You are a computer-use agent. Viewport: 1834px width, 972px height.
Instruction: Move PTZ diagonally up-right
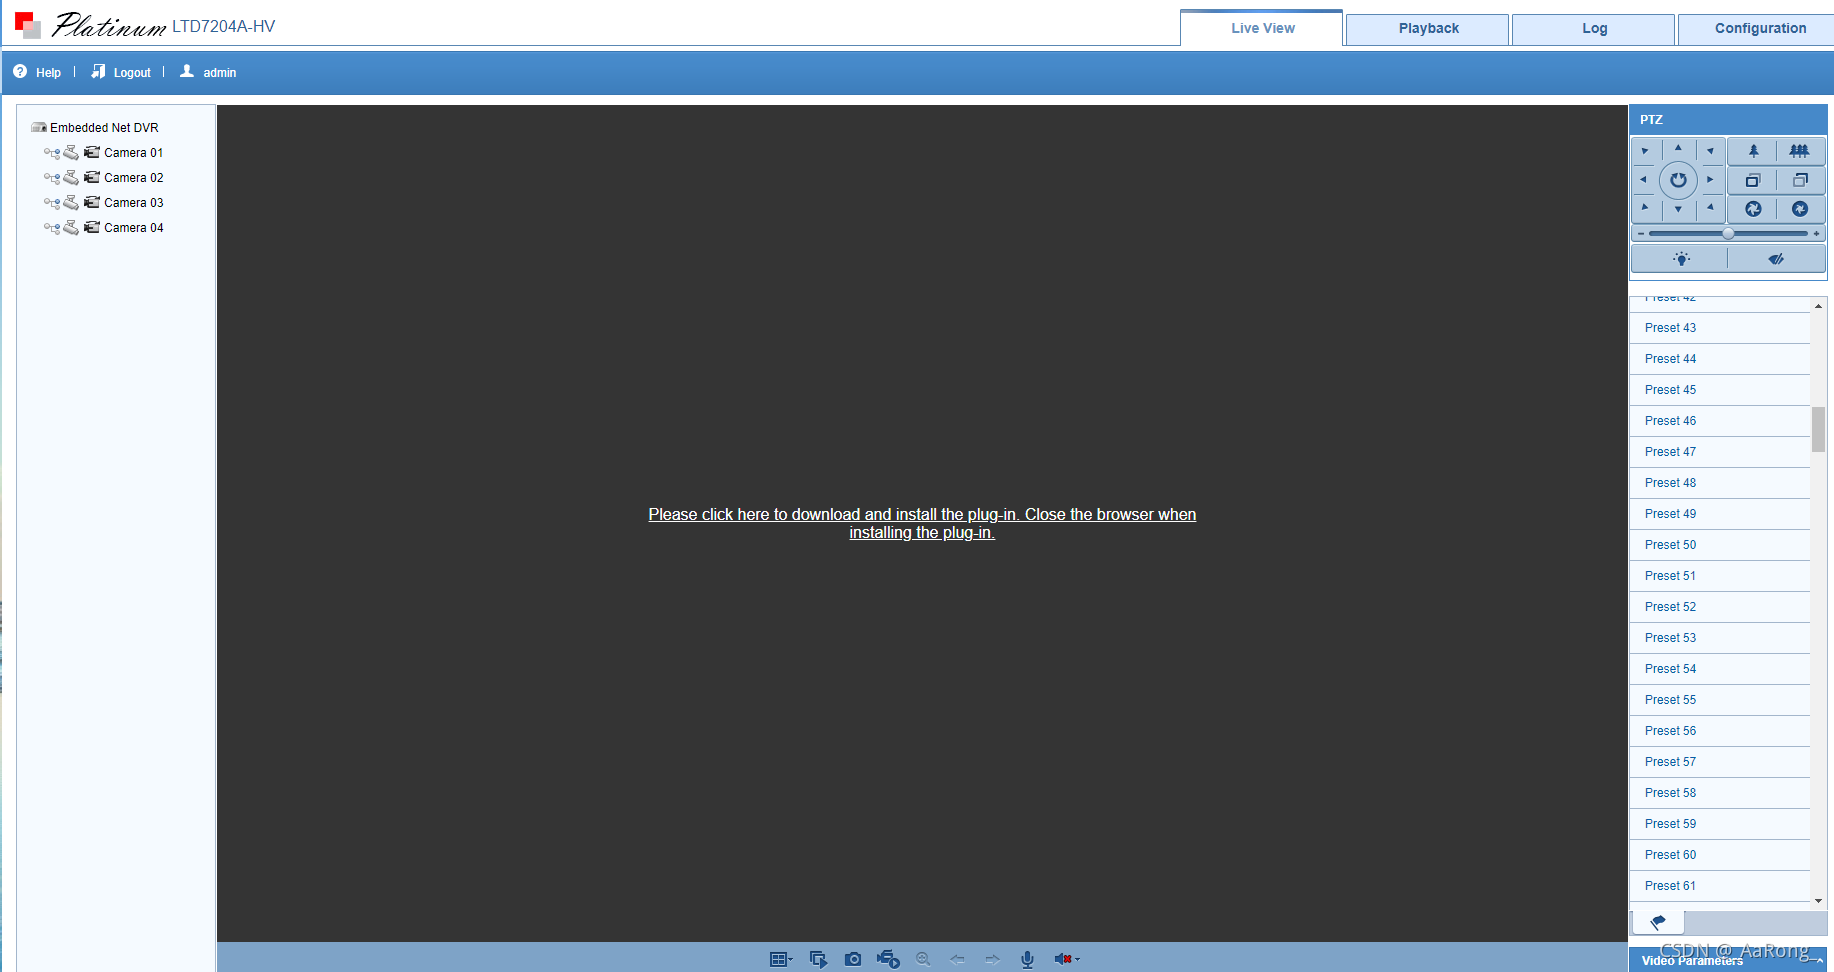[x=1711, y=151]
